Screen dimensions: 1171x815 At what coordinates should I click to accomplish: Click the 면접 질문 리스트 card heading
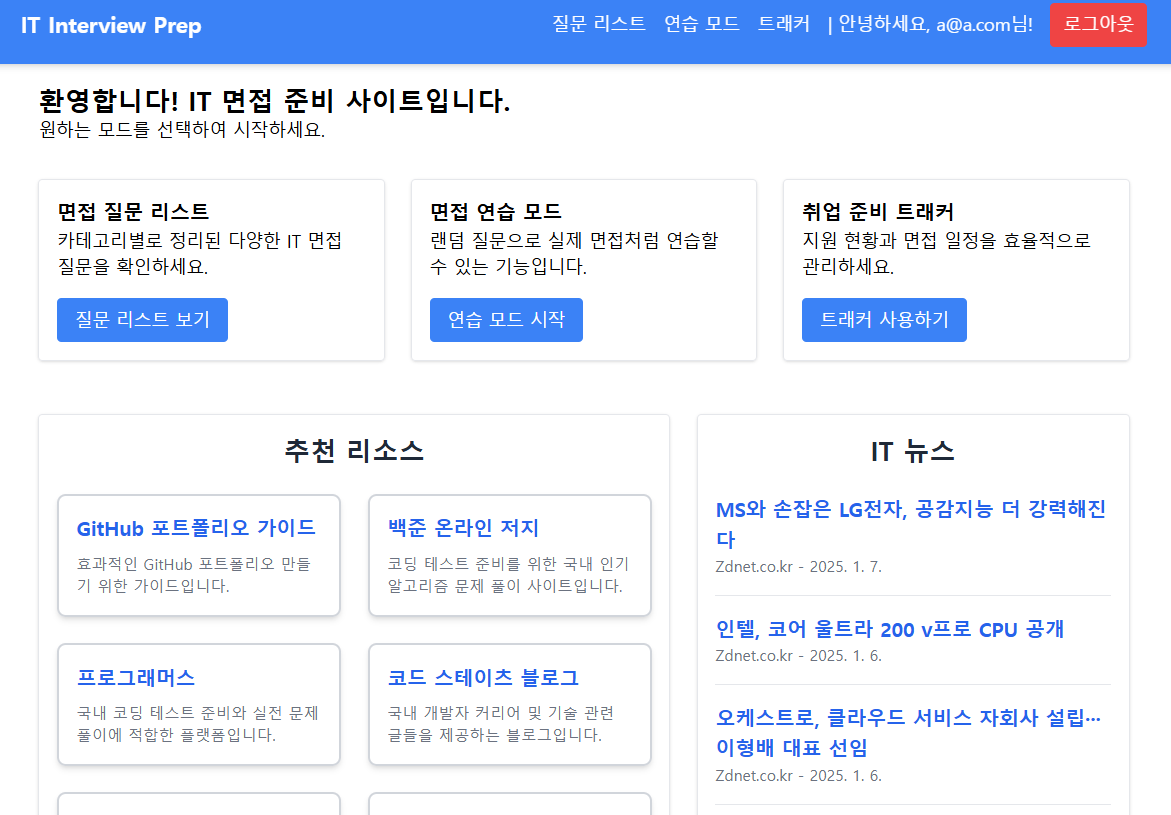coord(133,212)
